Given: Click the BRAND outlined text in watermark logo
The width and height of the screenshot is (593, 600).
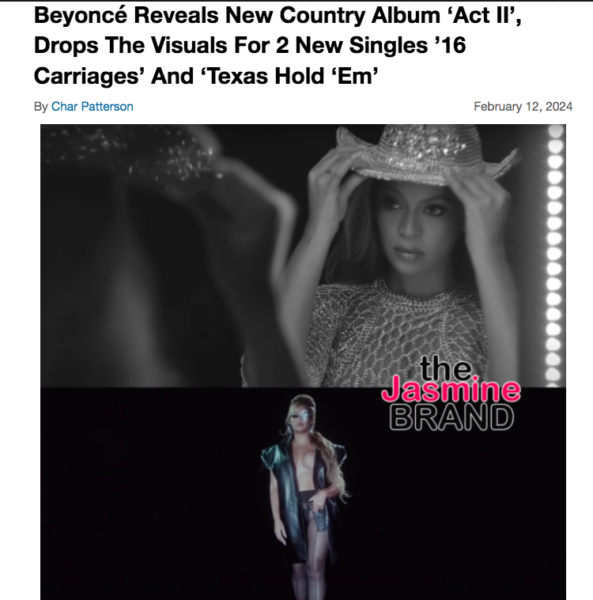Looking at the screenshot, I should point(452,417).
